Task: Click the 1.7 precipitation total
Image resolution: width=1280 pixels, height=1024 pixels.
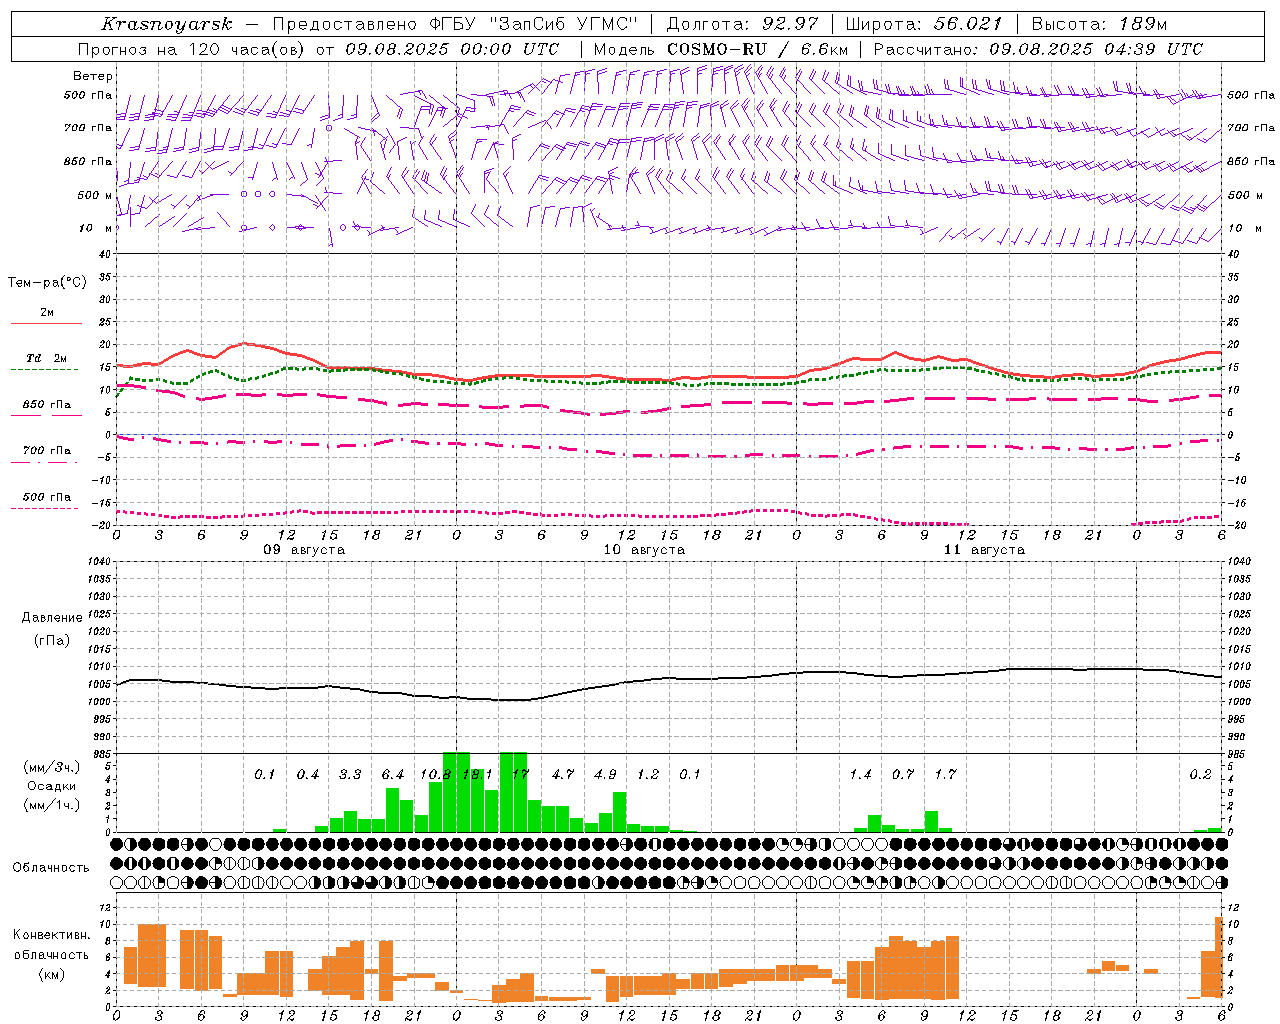Action: point(945,775)
